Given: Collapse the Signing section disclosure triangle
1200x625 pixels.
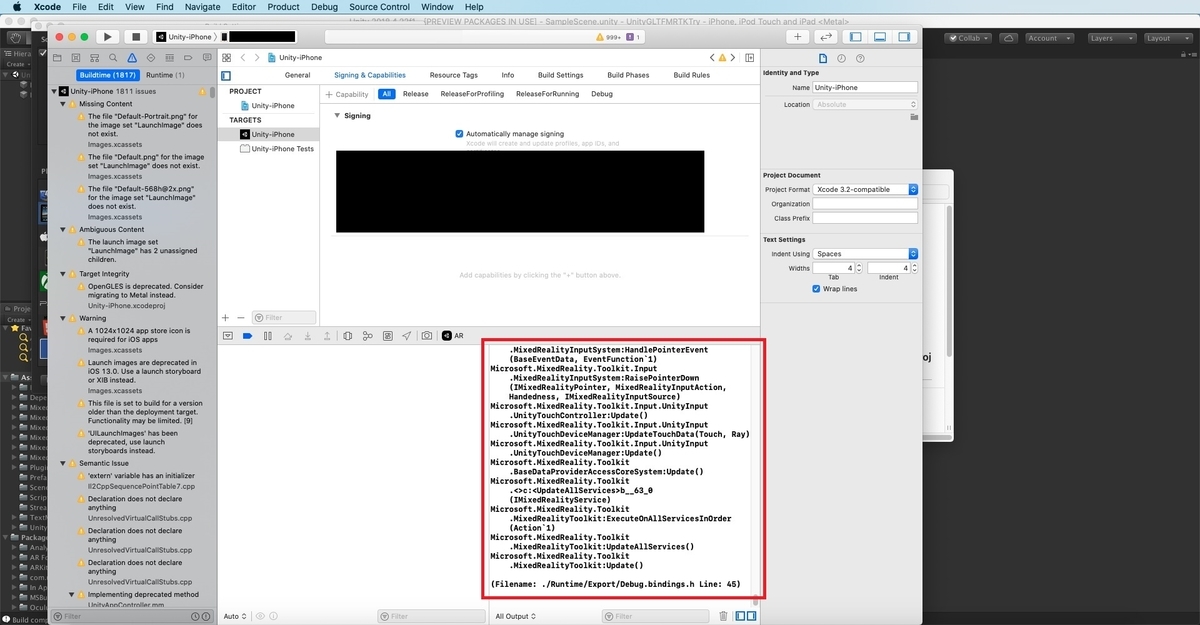Looking at the screenshot, I should click(x=337, y=116).
